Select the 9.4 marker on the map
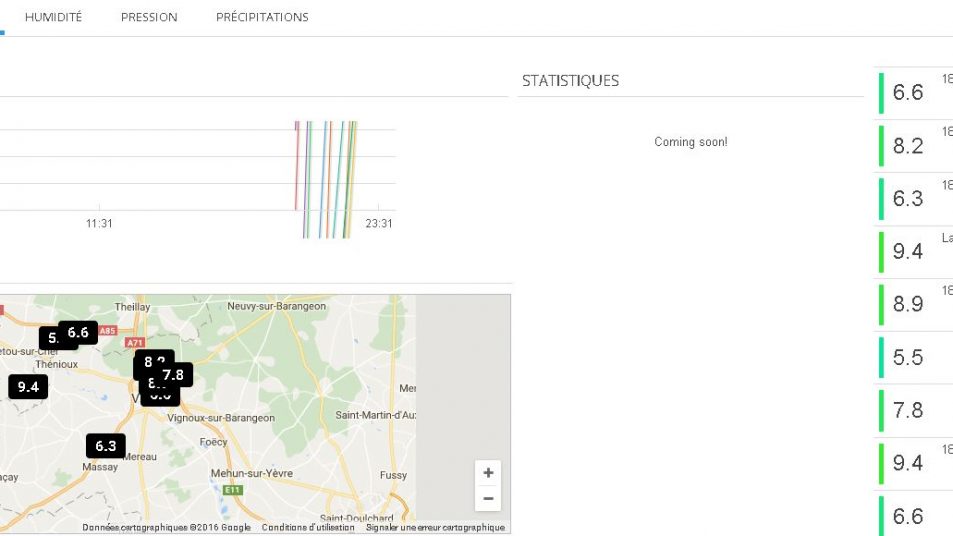Screen dimensions: 953x536 [x=28, y=387]
